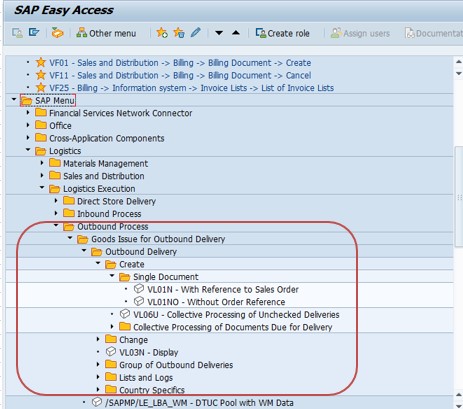463x409 pixels.
Task: Expand Lists and Logs folder
Action: pyautogui.click(x=98, y=377)
